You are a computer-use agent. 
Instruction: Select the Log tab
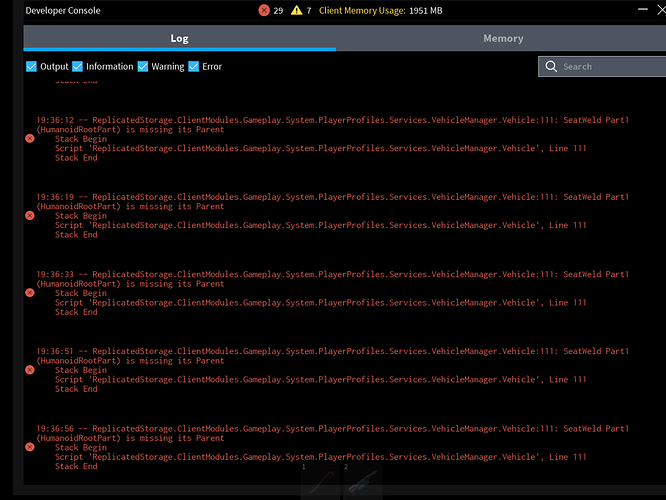click(x=179, y=38)
